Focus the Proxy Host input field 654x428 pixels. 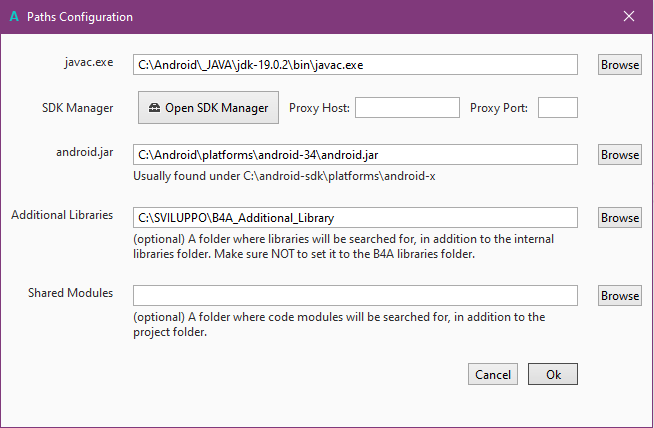tap(406, 108)
